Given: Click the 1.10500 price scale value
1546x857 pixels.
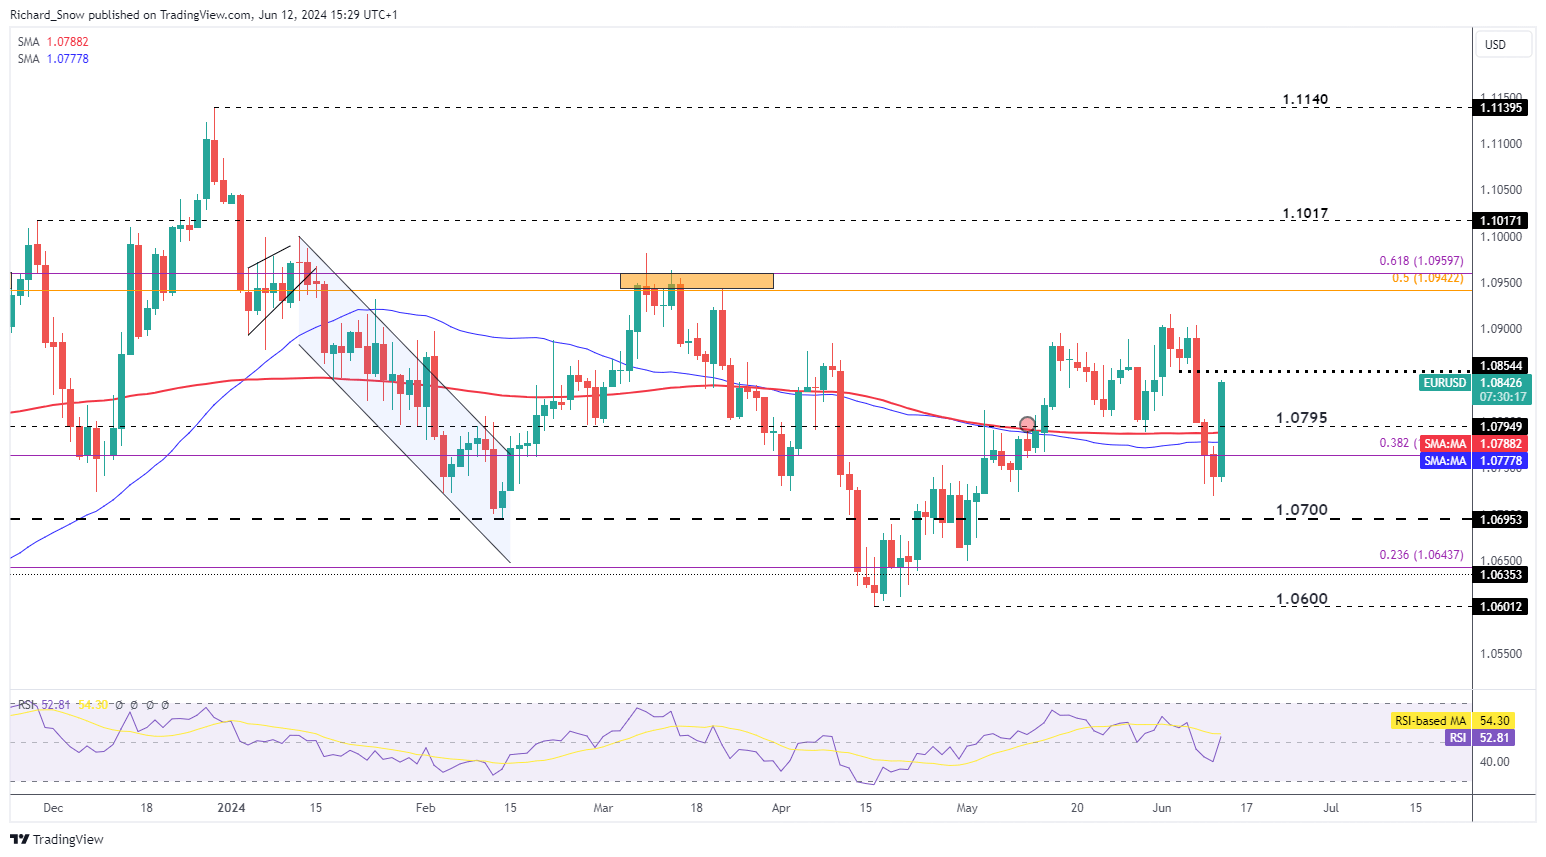Looking at the screenshot, I should (x=1501, y=190).
